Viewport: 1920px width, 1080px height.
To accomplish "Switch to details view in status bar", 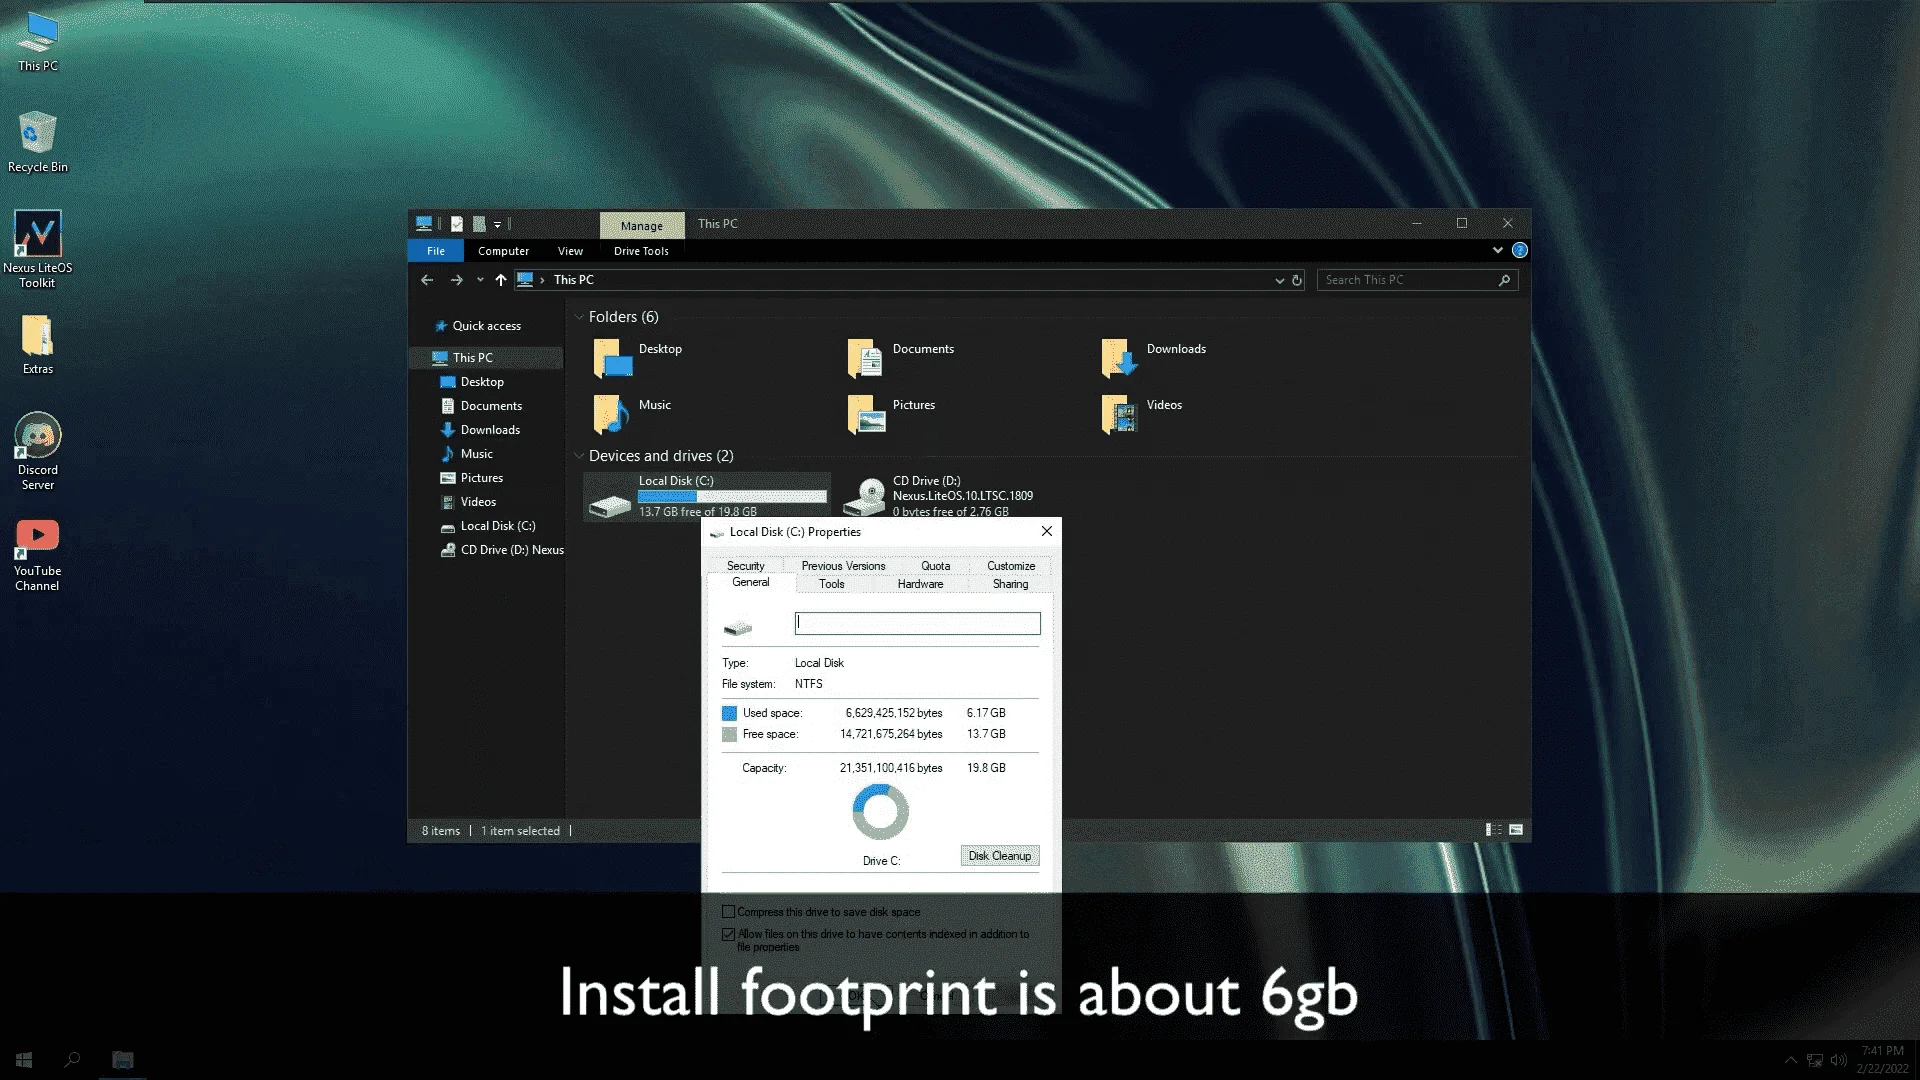I will [x=1494, y=830].
